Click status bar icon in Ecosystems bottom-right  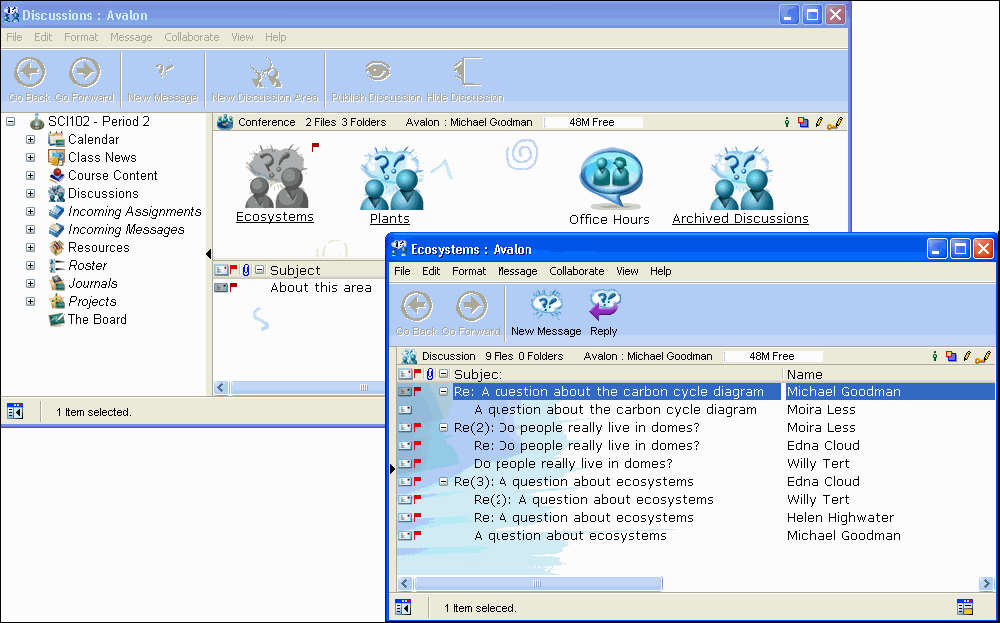coord(964,607)
